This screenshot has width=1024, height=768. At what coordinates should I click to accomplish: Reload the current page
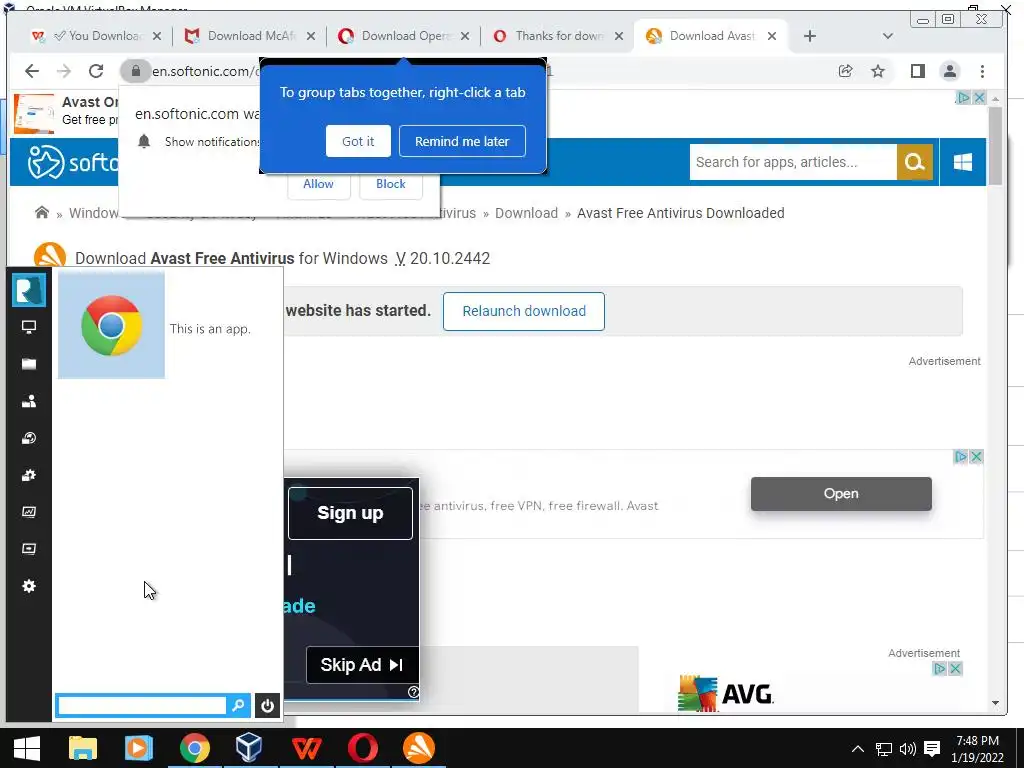pos(96,71)
